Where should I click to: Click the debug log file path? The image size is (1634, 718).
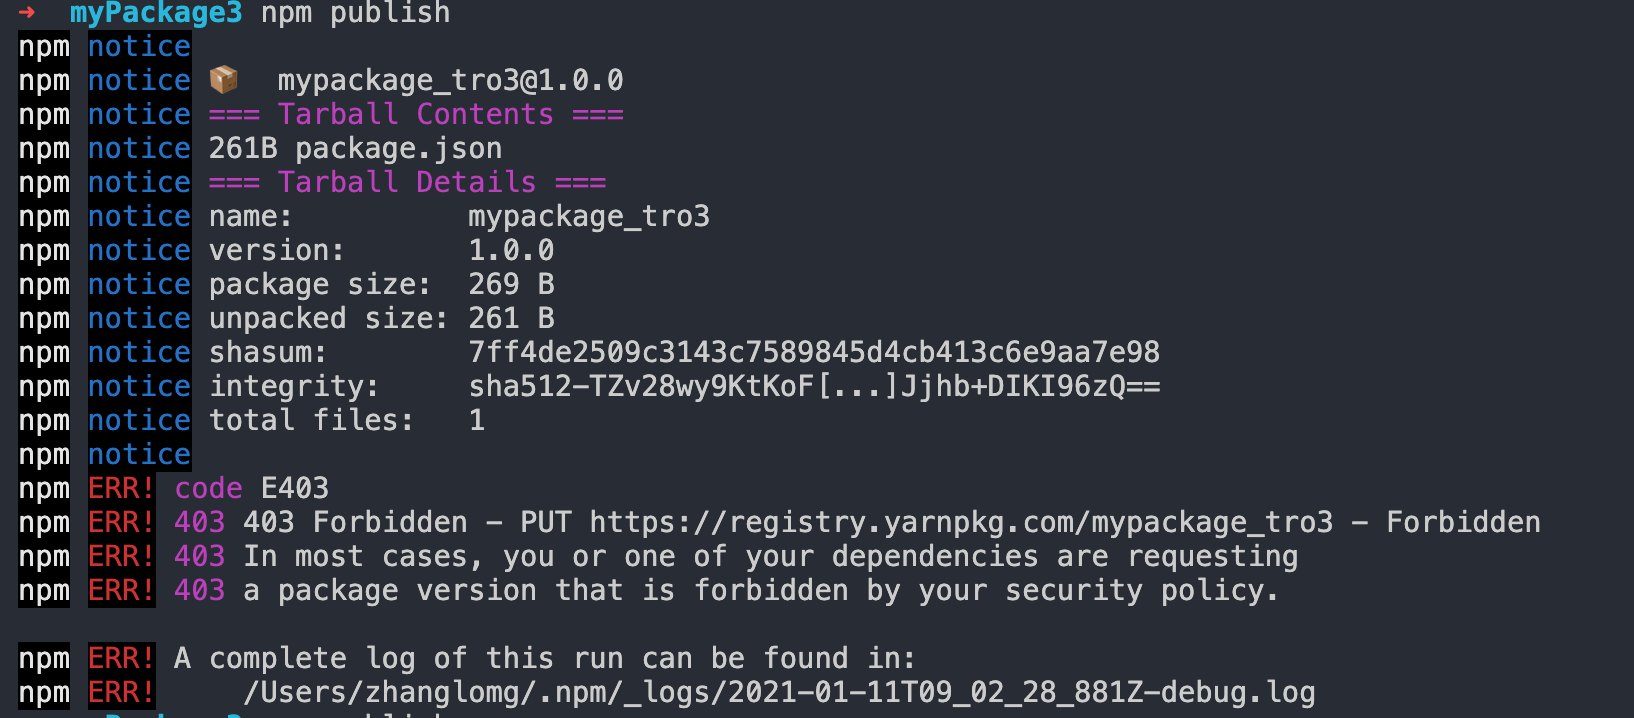pos(779,692)
